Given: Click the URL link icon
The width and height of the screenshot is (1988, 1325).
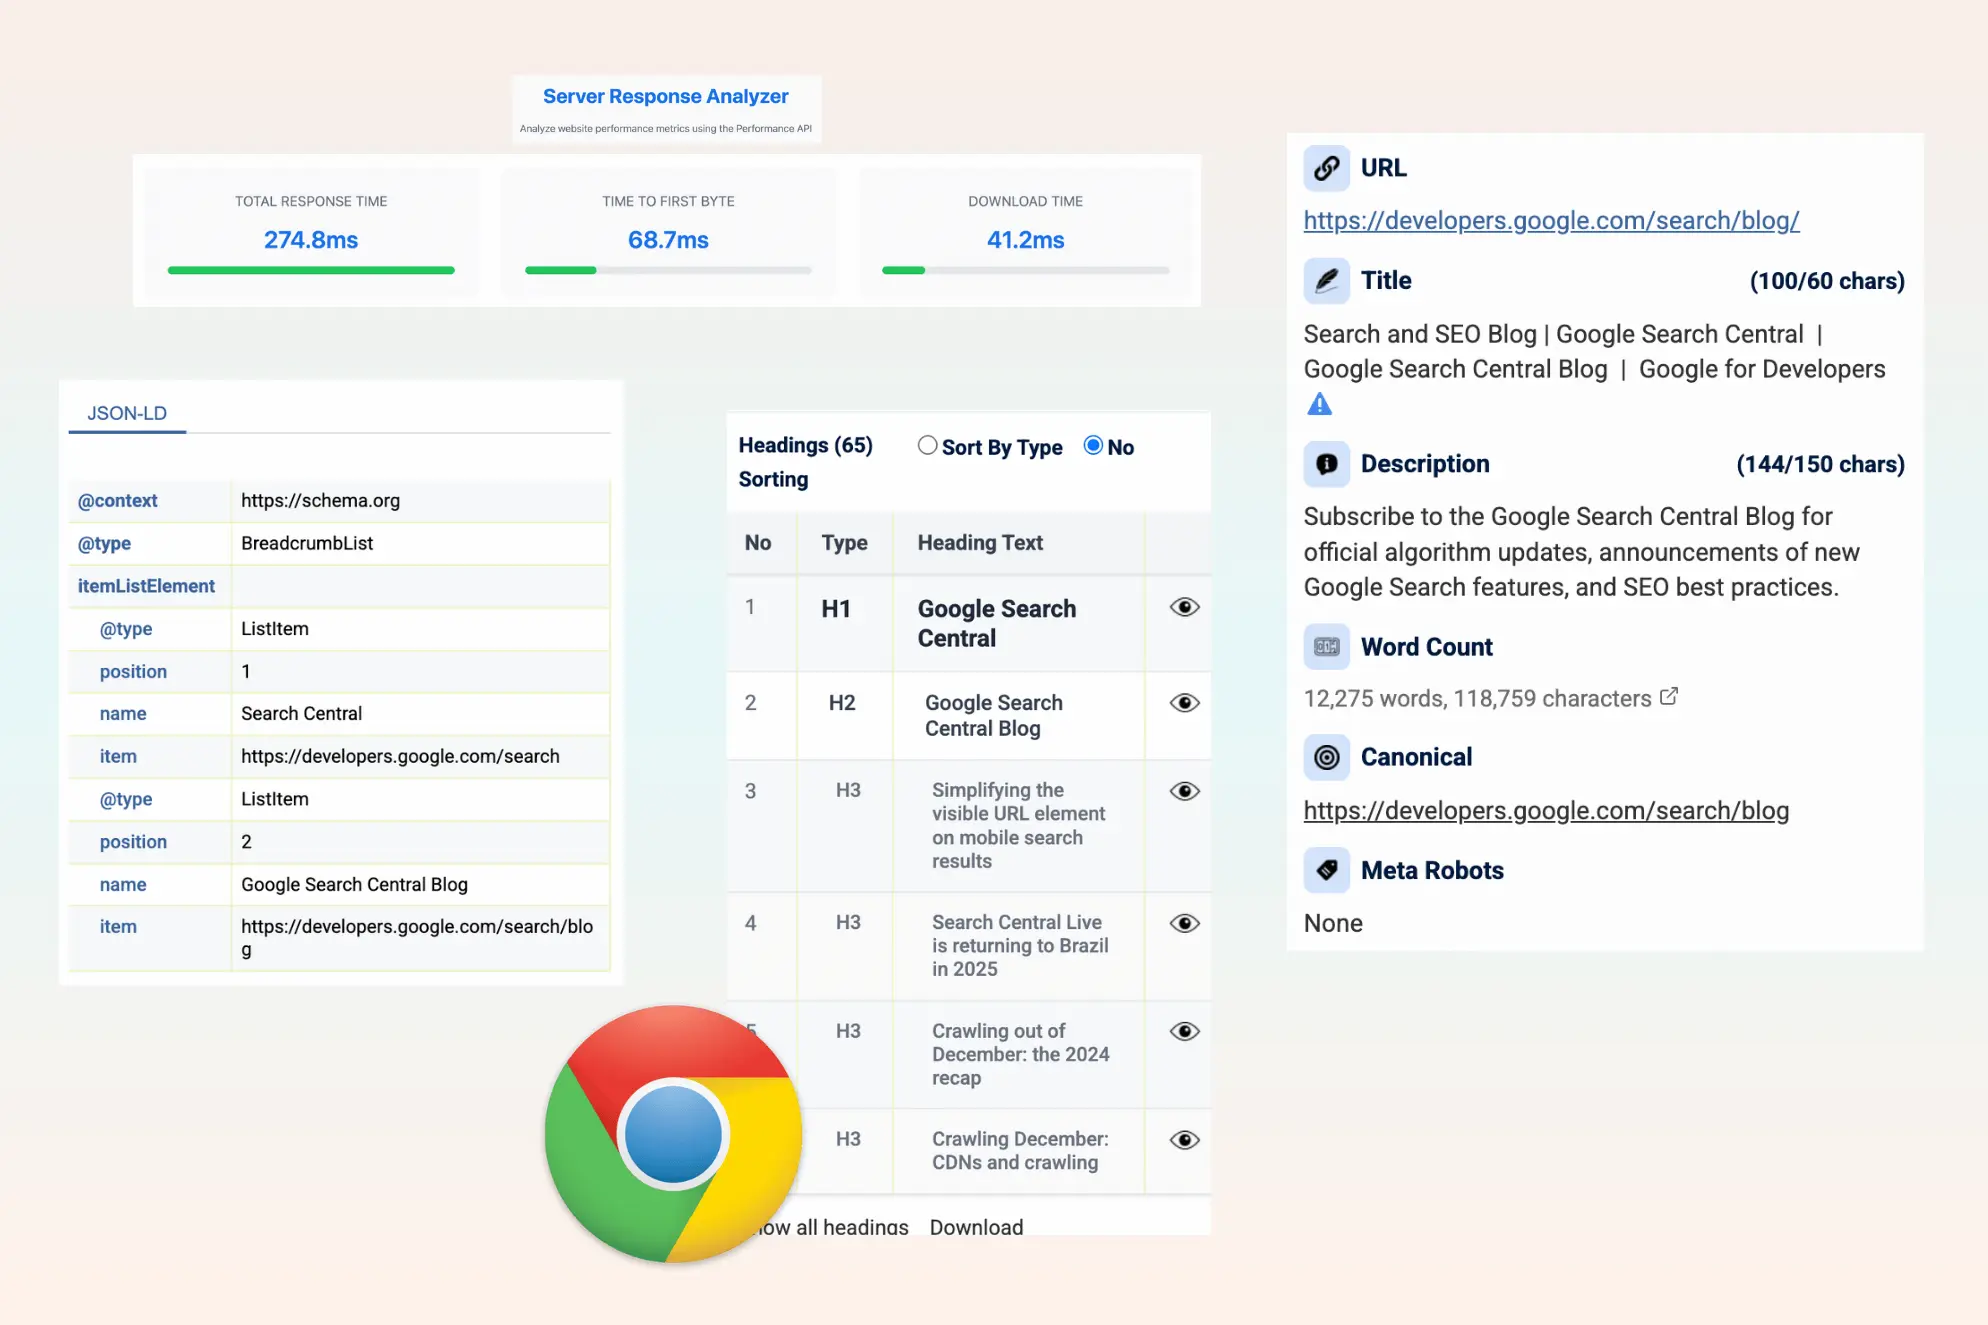Looking at the screenshot, I should coord(1326,168).
